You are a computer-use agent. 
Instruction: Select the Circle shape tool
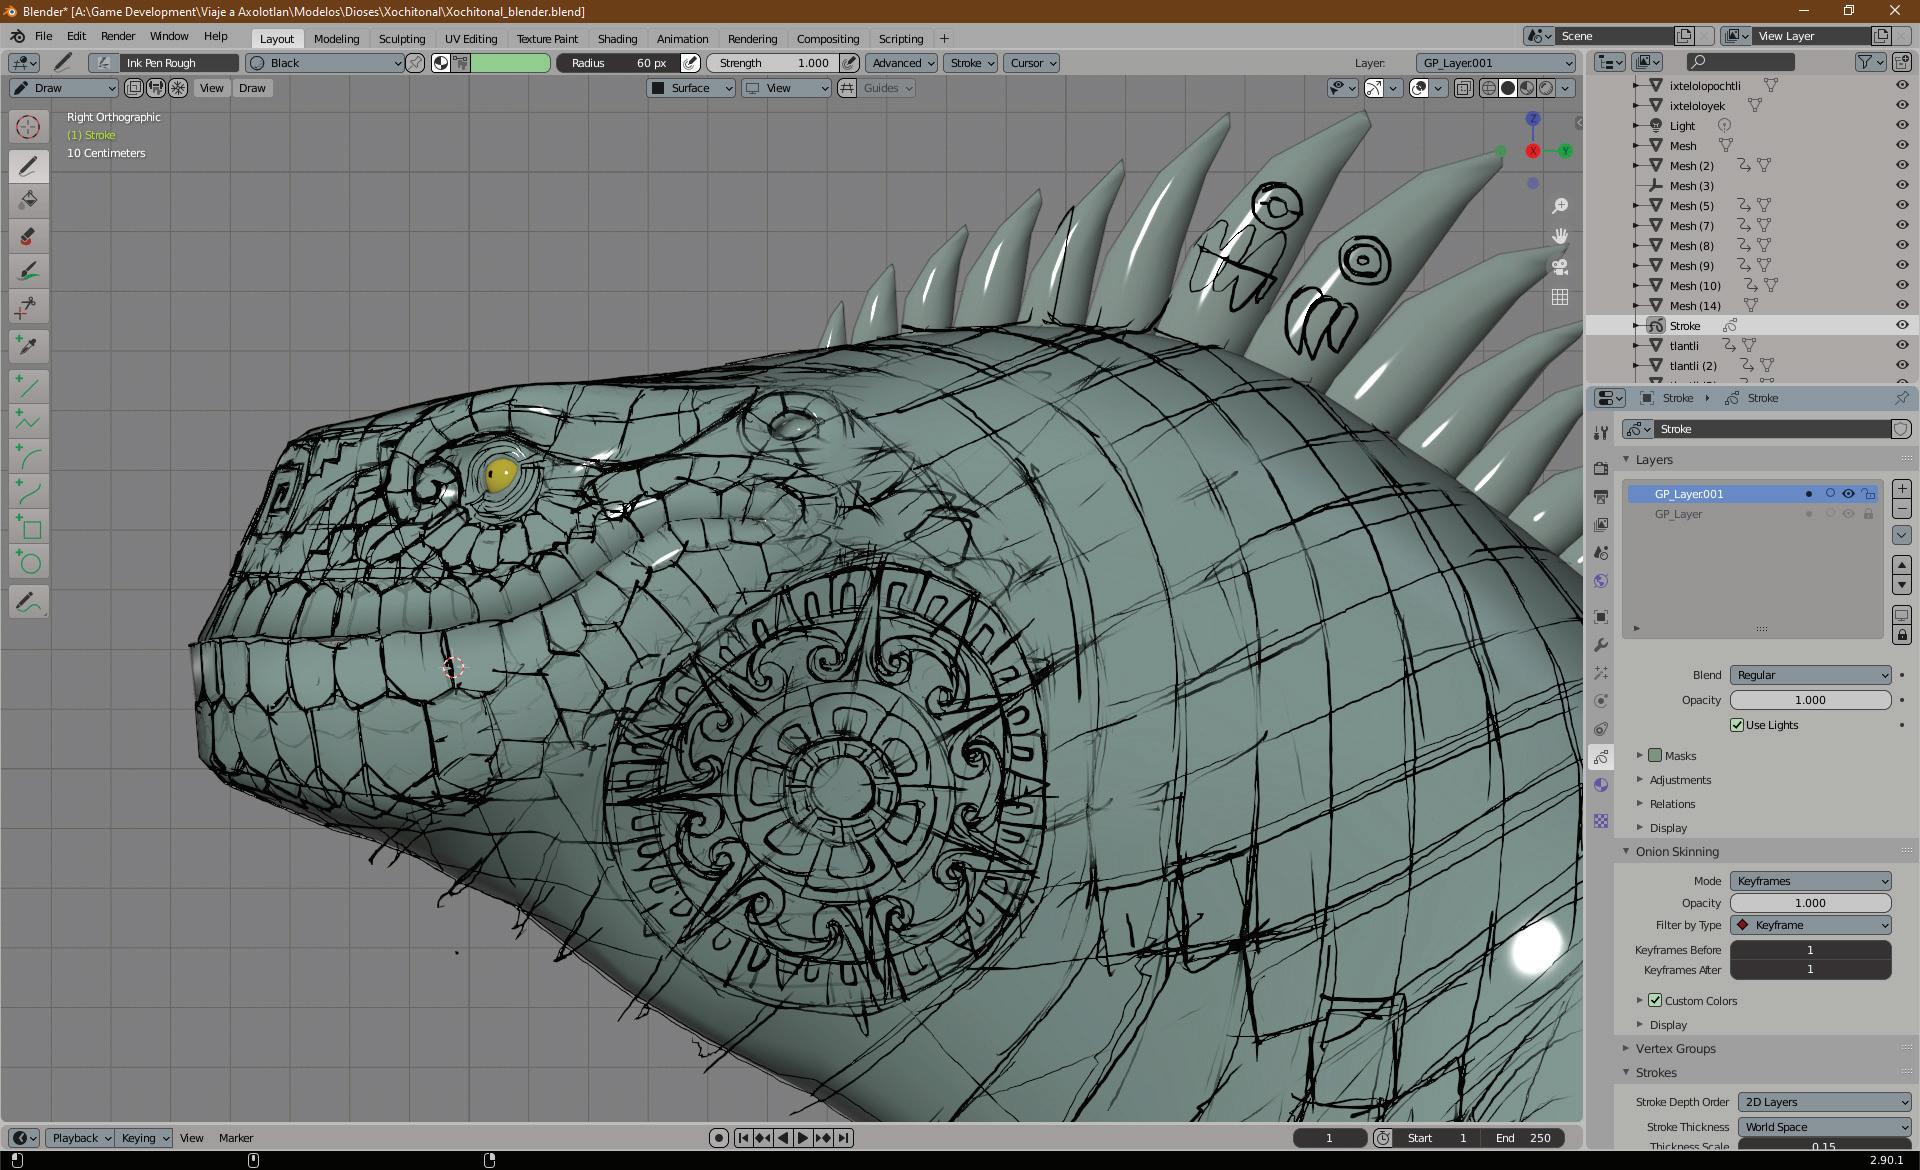click(x=28, y=563)
